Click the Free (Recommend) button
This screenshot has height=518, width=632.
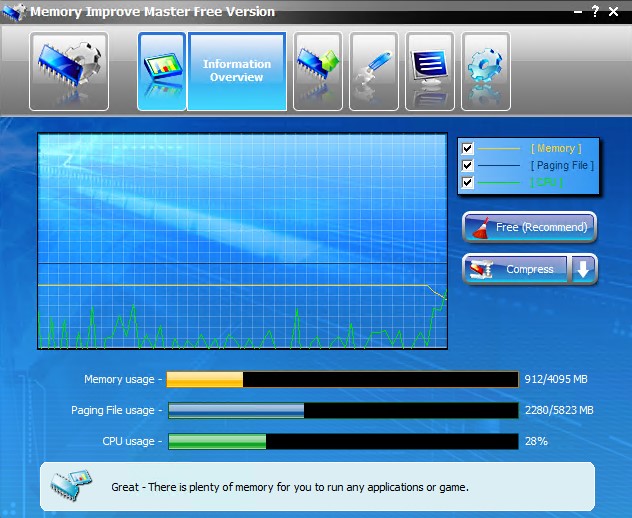click(x=529, y=227)
